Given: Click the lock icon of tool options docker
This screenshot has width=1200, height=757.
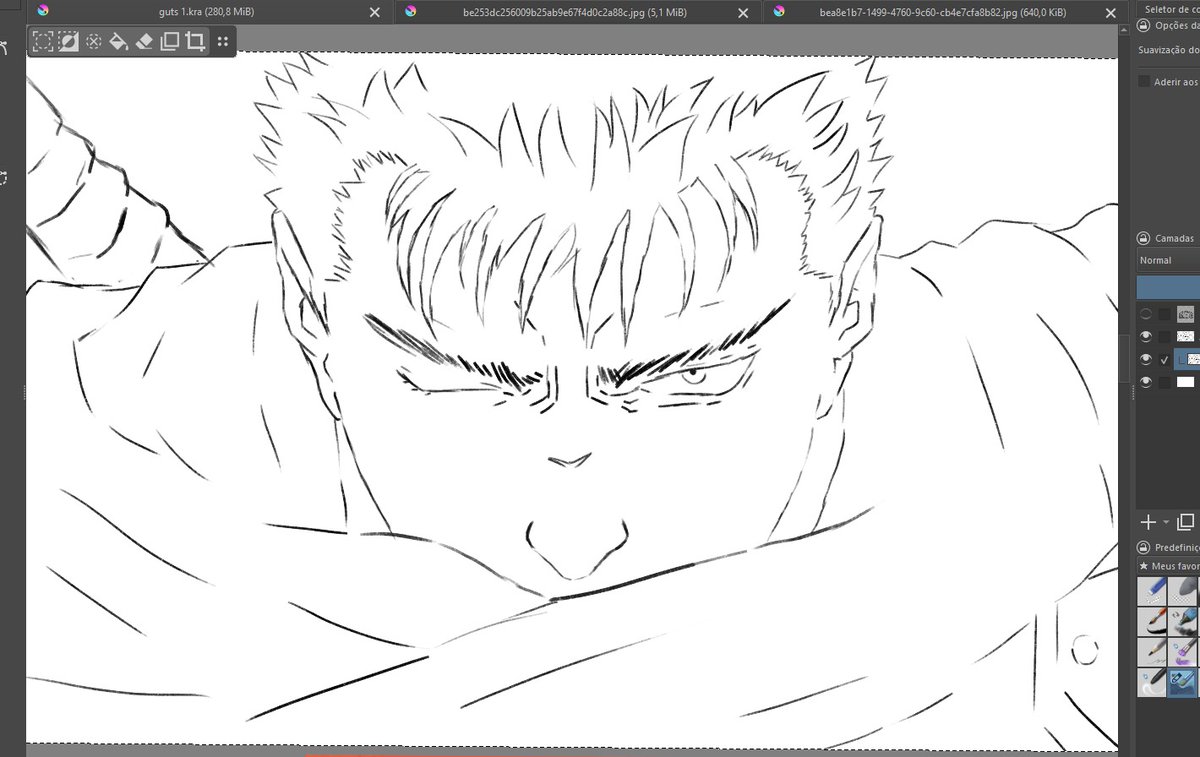Looking at the screenshot, I should click(1143, 26).
